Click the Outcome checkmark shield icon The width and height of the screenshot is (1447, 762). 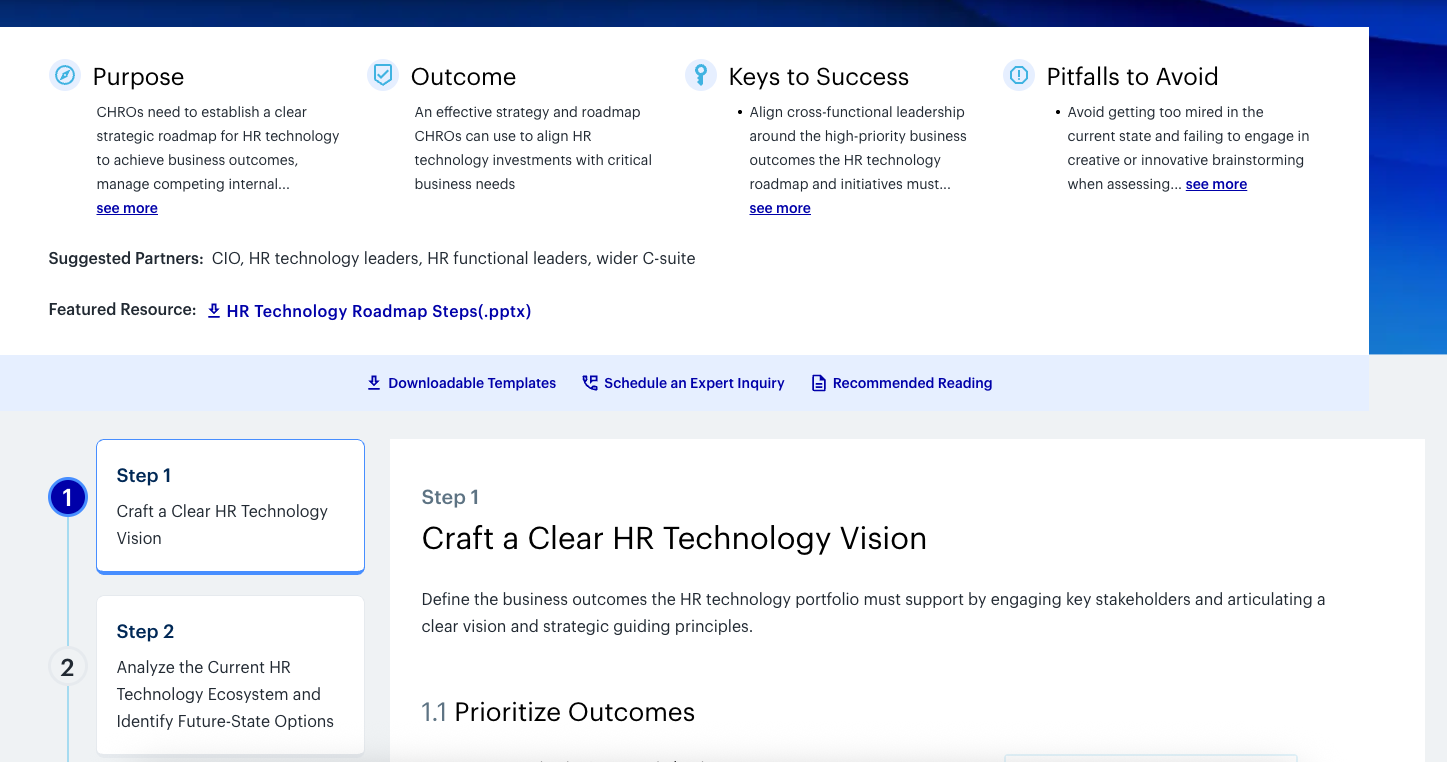point(382,75)
